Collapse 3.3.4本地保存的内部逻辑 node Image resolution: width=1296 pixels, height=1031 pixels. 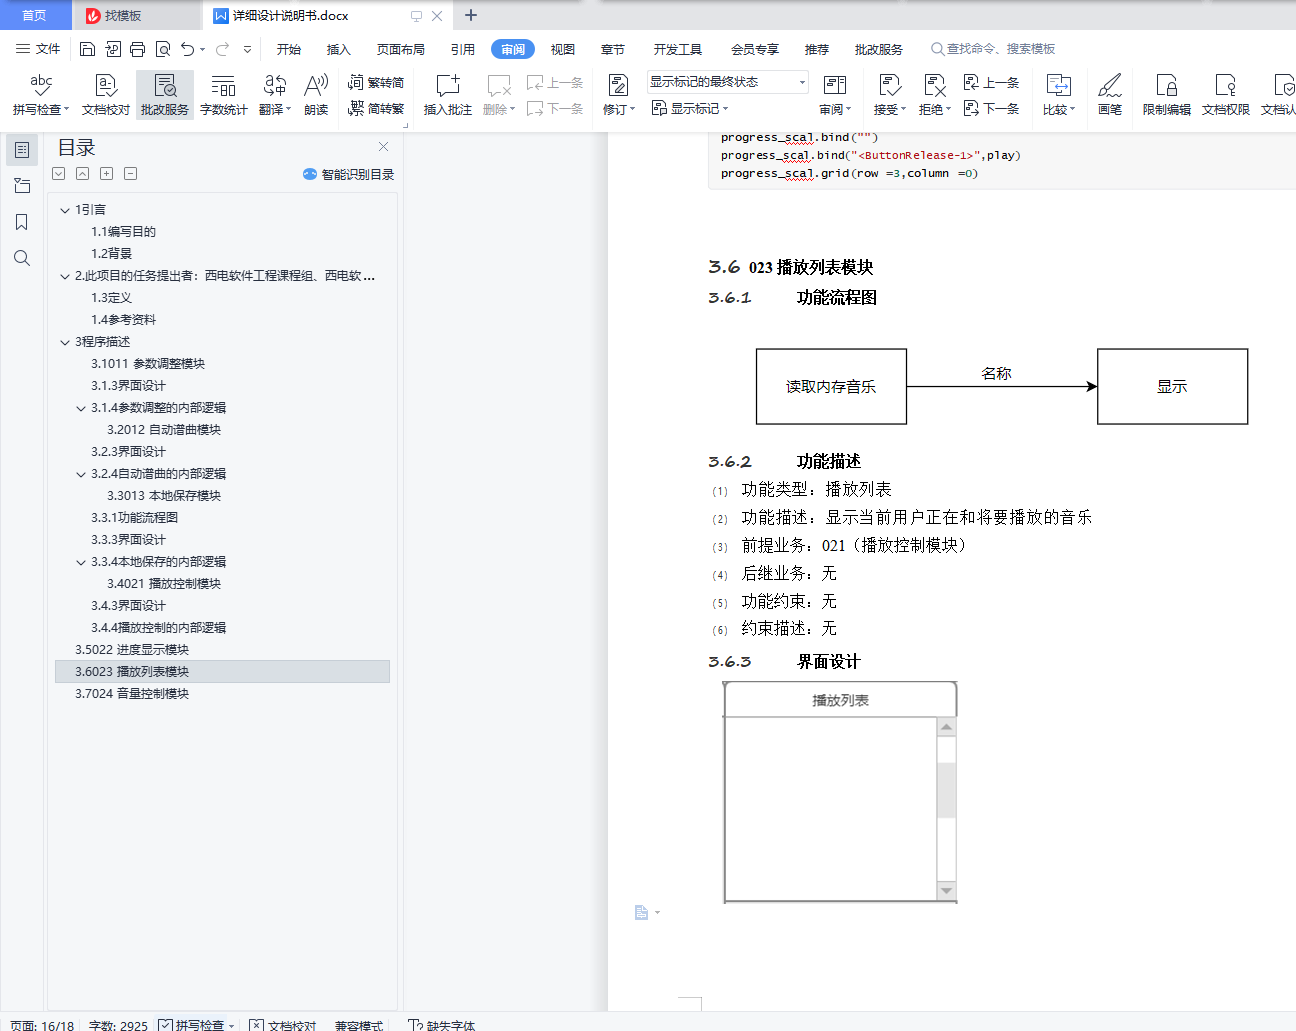pyautogui.click(x=81, y=562)
